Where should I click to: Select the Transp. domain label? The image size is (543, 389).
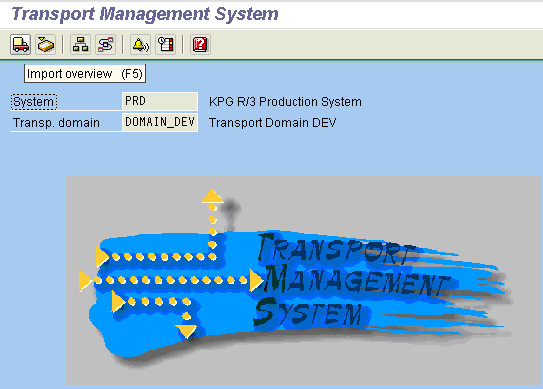(x=56, y=123)
